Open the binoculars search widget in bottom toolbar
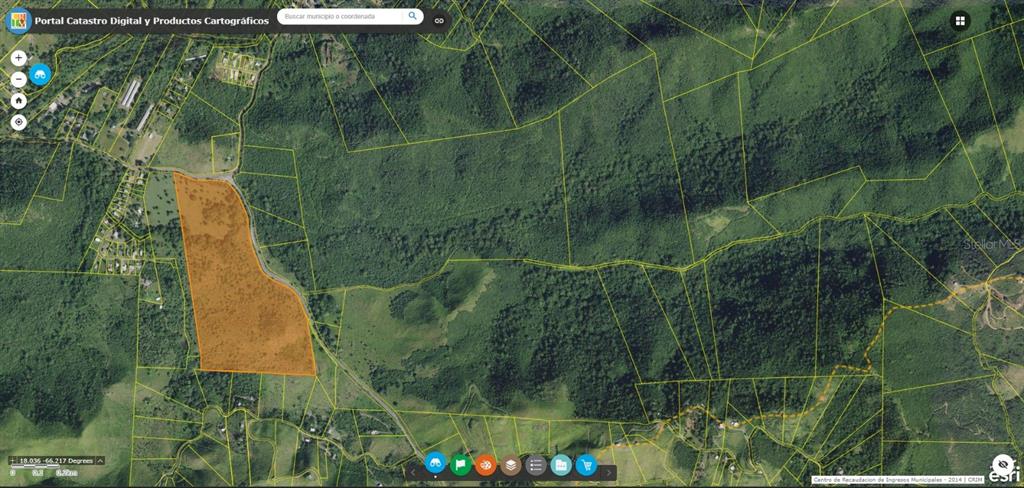Image resolution: width=1024 pixels, height=488 pixels. point(435,464)
